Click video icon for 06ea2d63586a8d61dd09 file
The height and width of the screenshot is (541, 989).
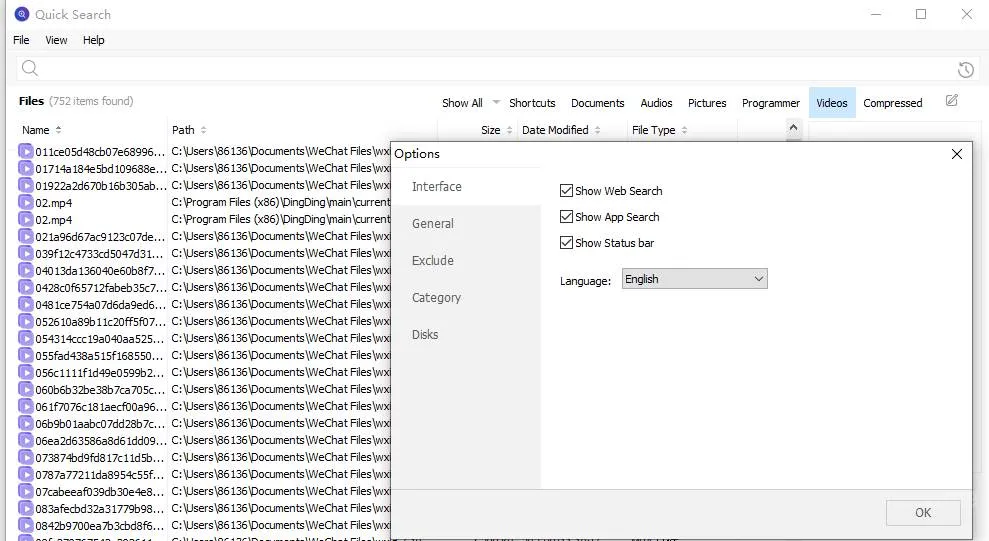click(x=25, y=441)
